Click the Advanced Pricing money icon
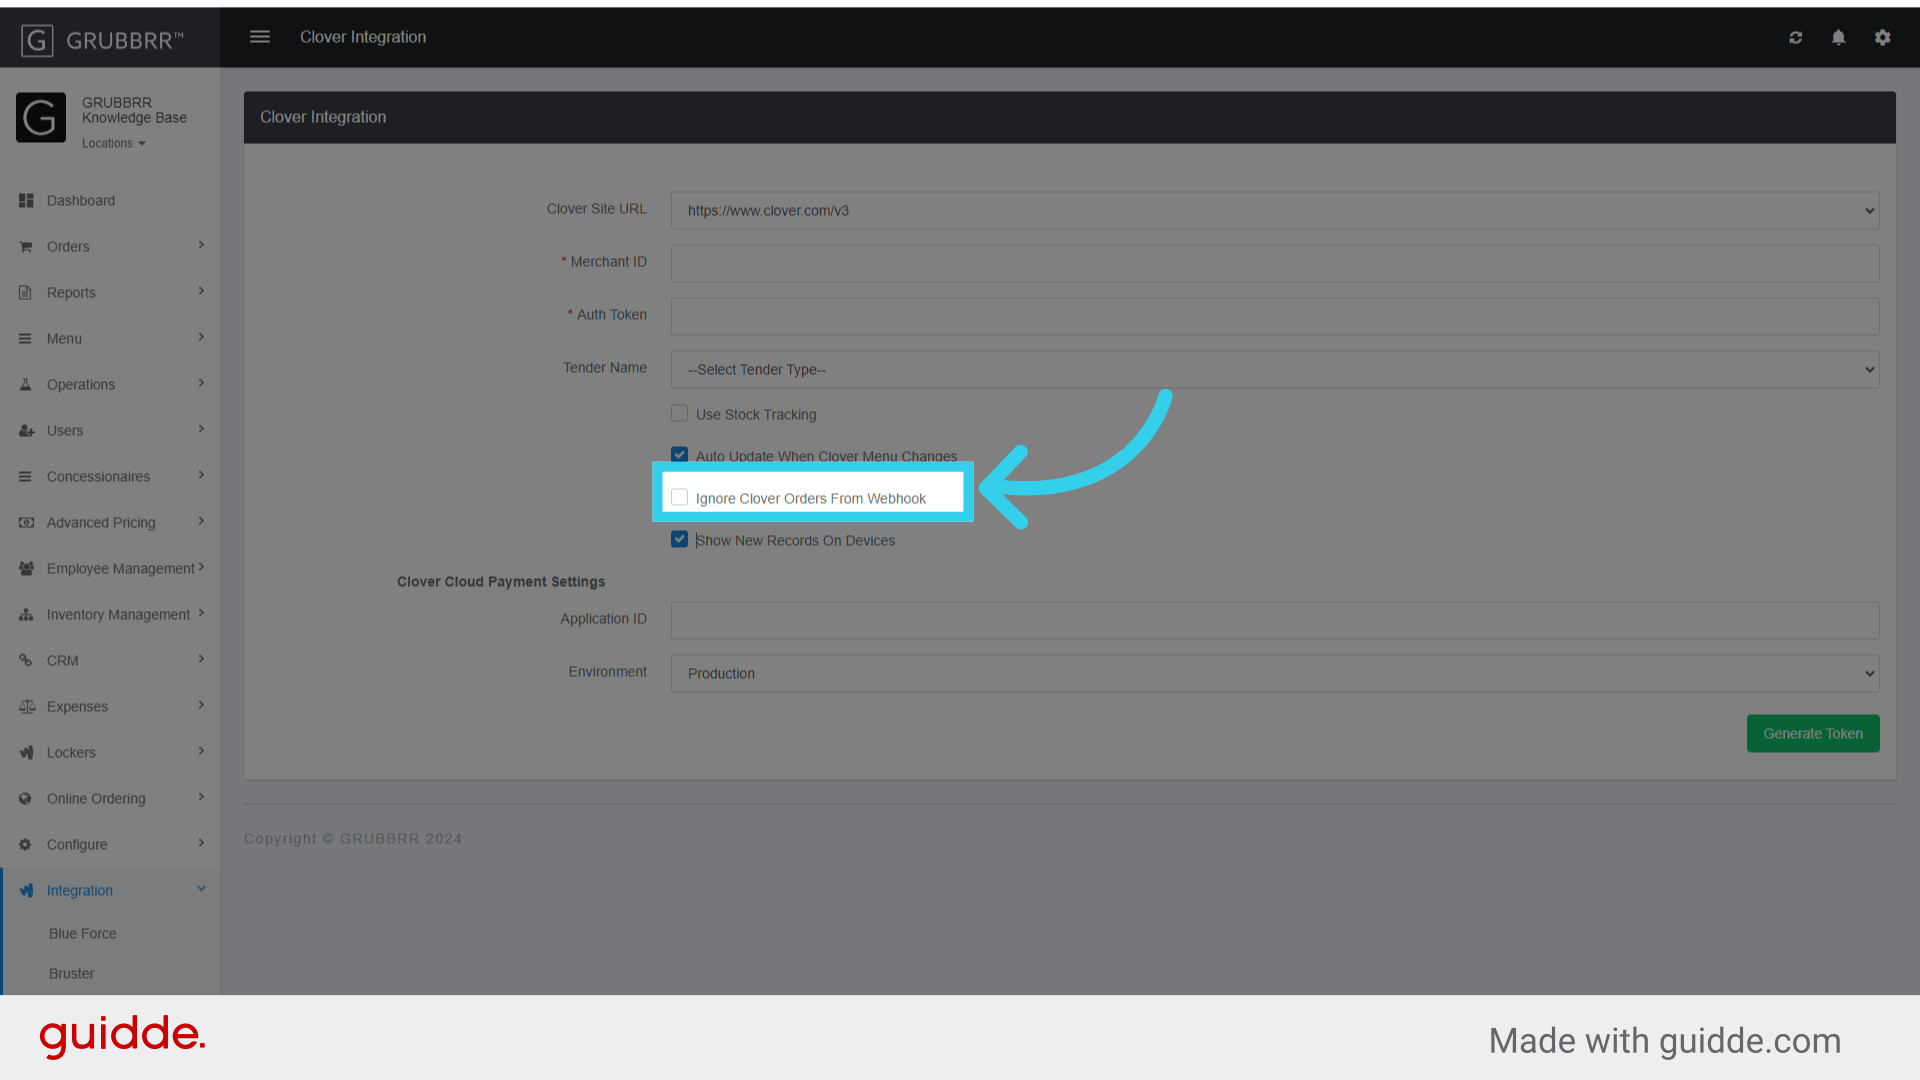 tap(26, 523)
